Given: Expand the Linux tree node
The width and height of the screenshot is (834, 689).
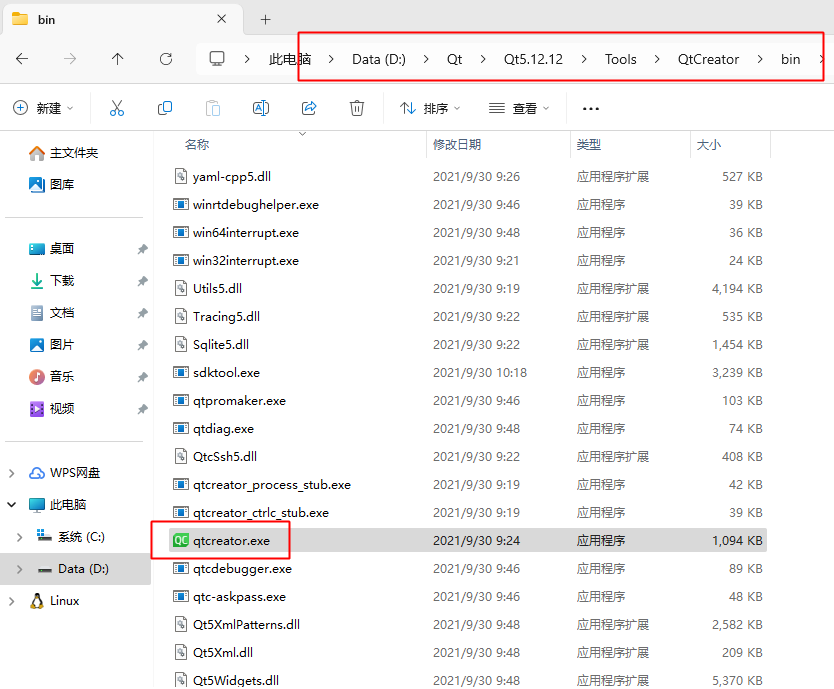Looking at the screenshot, I should click(12, 601).
